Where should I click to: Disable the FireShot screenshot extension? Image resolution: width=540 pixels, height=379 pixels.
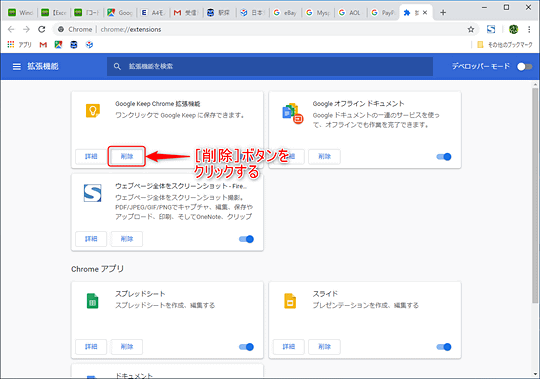[246, 239]
